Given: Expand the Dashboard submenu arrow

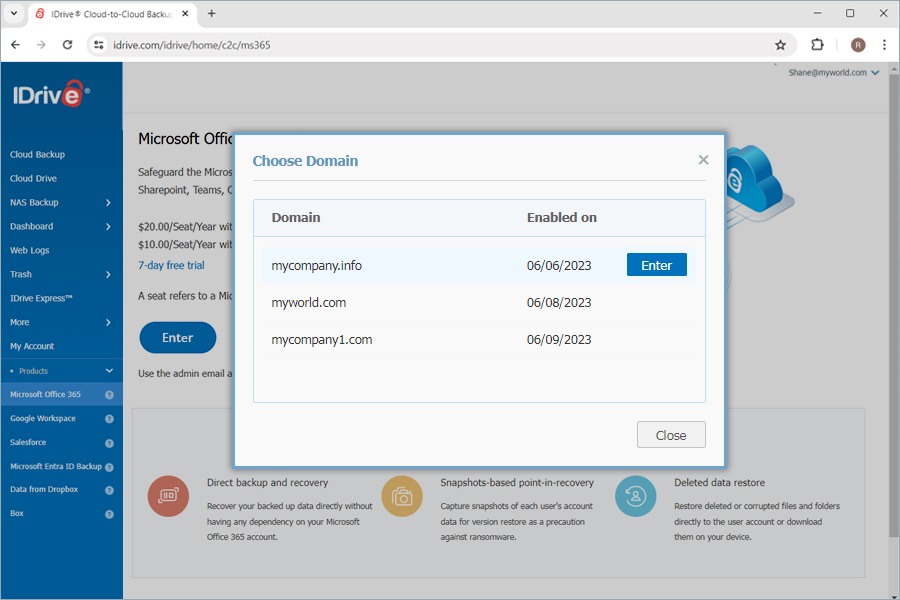Looking at the screenshot, I should [108, 227].
